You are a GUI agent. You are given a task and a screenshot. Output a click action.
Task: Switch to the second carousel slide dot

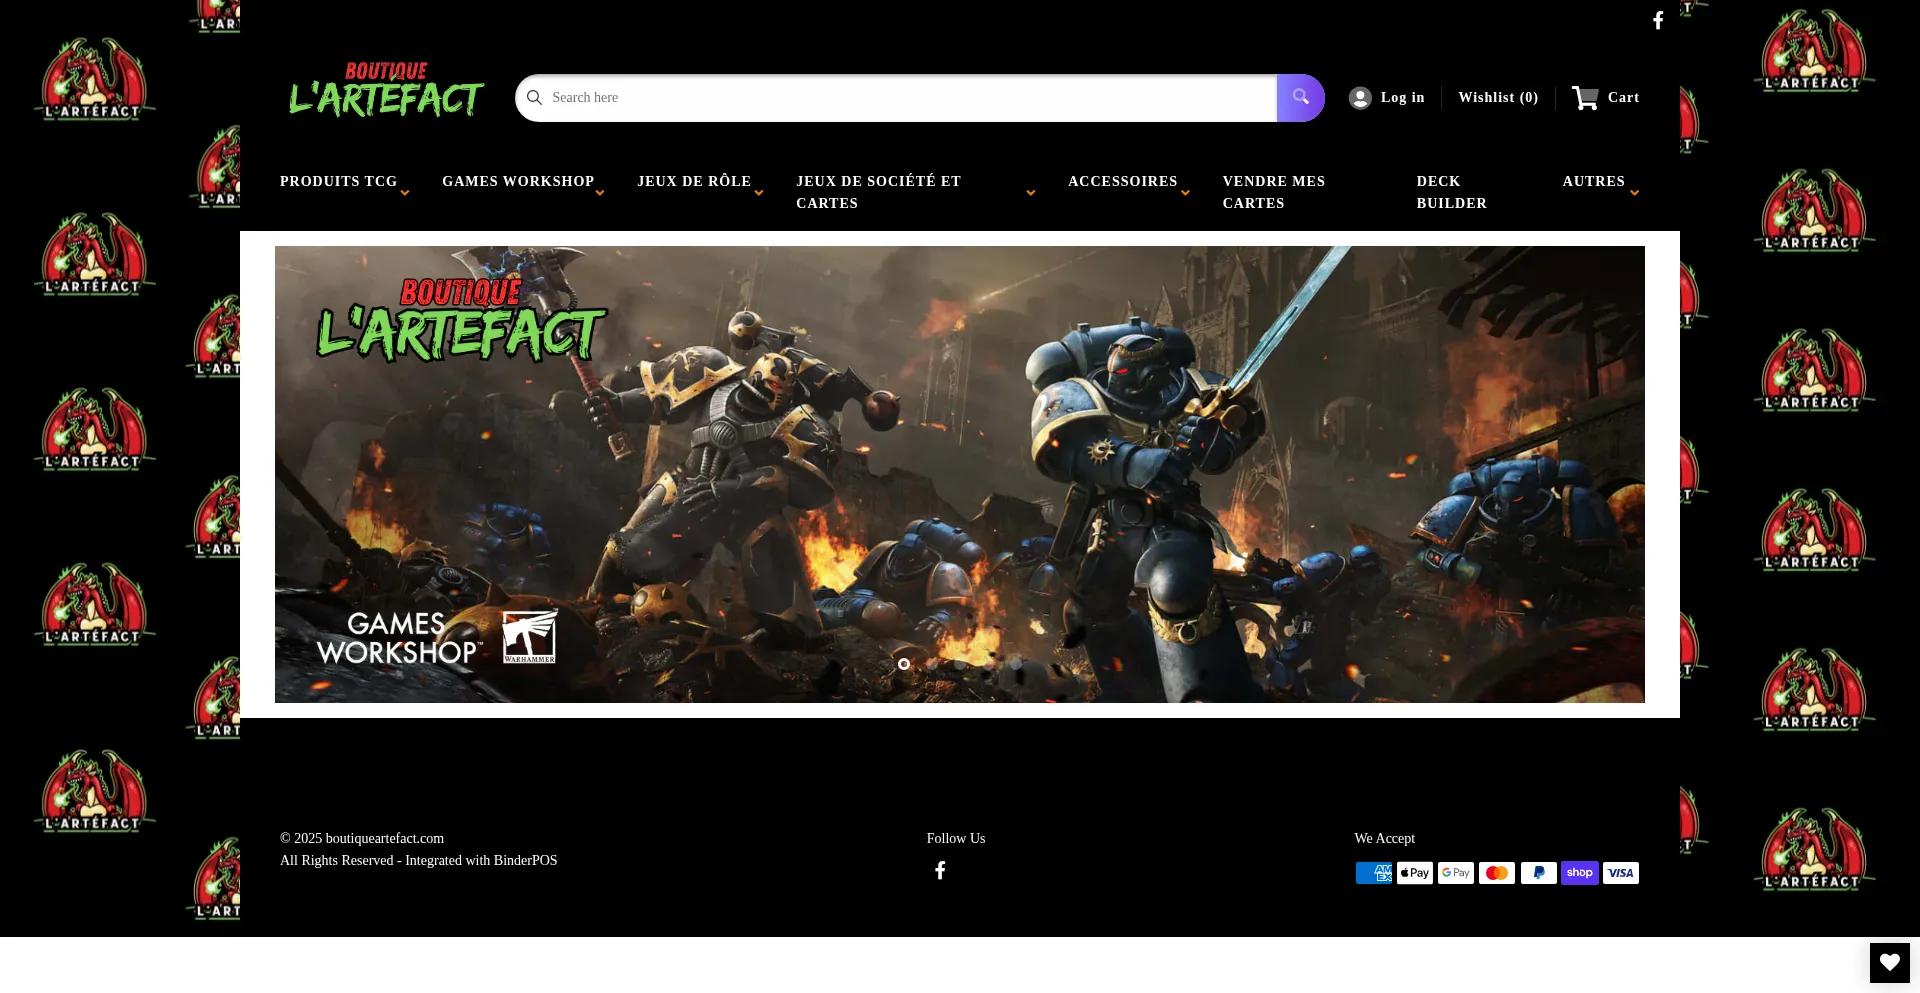click(932, 664)
